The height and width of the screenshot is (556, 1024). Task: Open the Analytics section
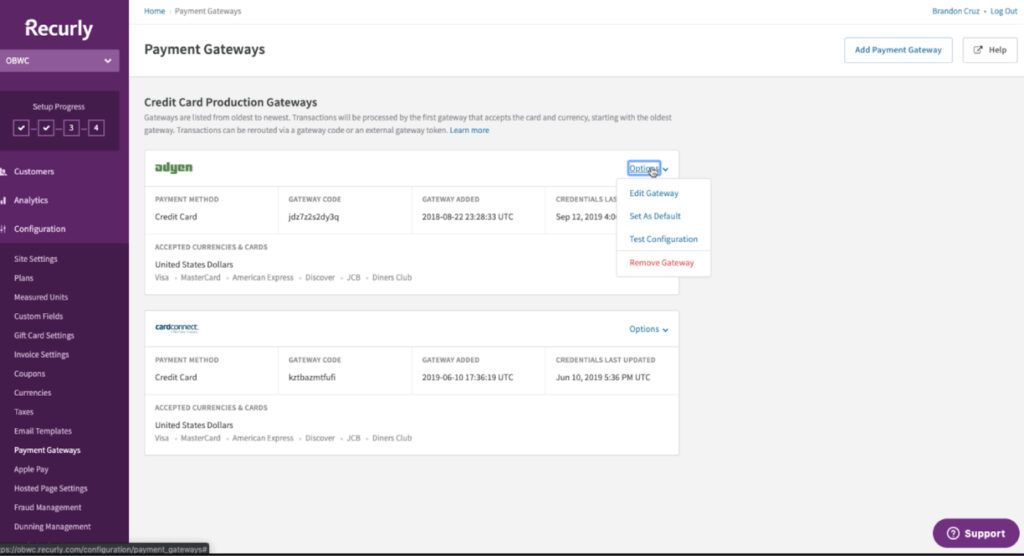tap(31, 201)
